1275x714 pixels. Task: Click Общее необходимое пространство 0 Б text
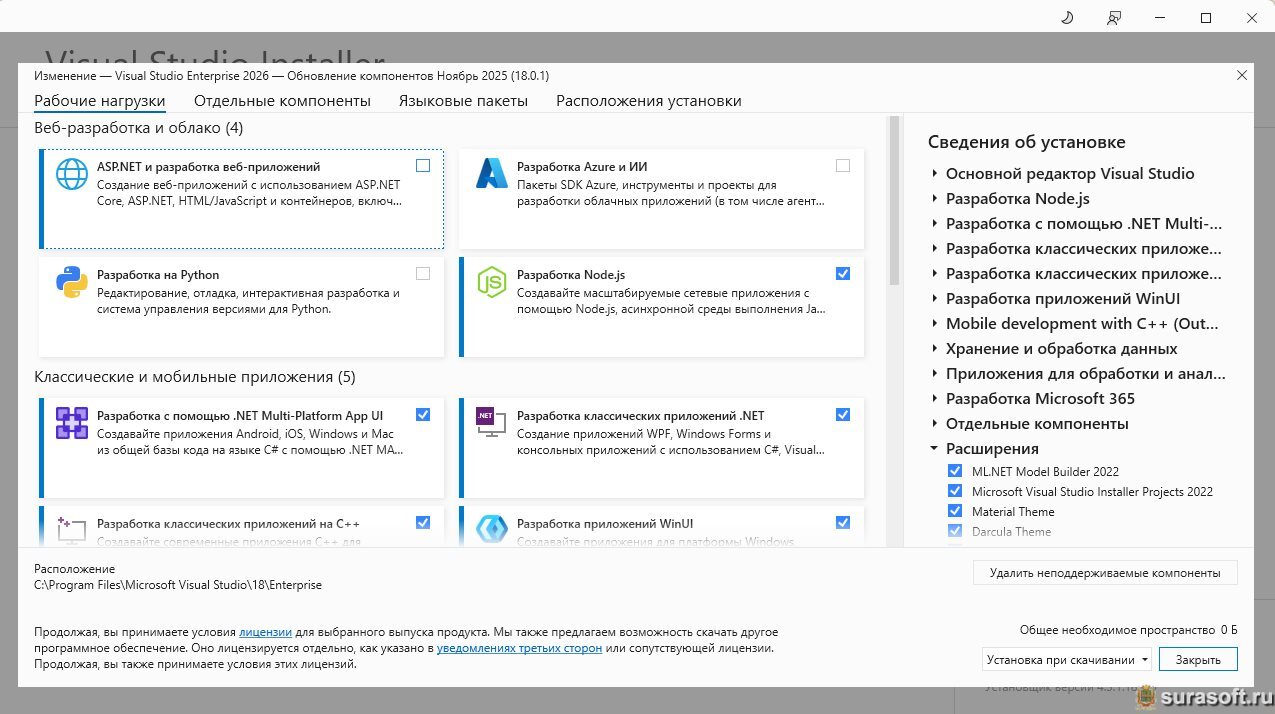coord(1129,630)
